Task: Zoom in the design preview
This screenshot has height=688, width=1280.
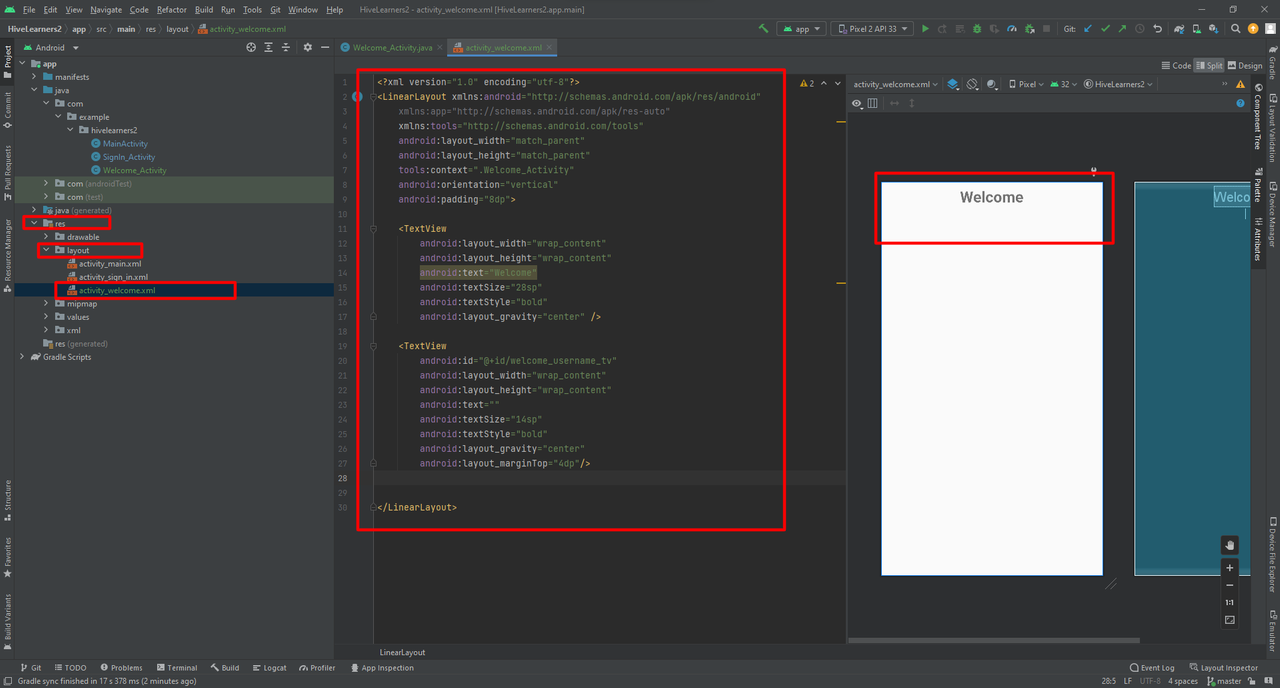Action: coord(1230,568)
